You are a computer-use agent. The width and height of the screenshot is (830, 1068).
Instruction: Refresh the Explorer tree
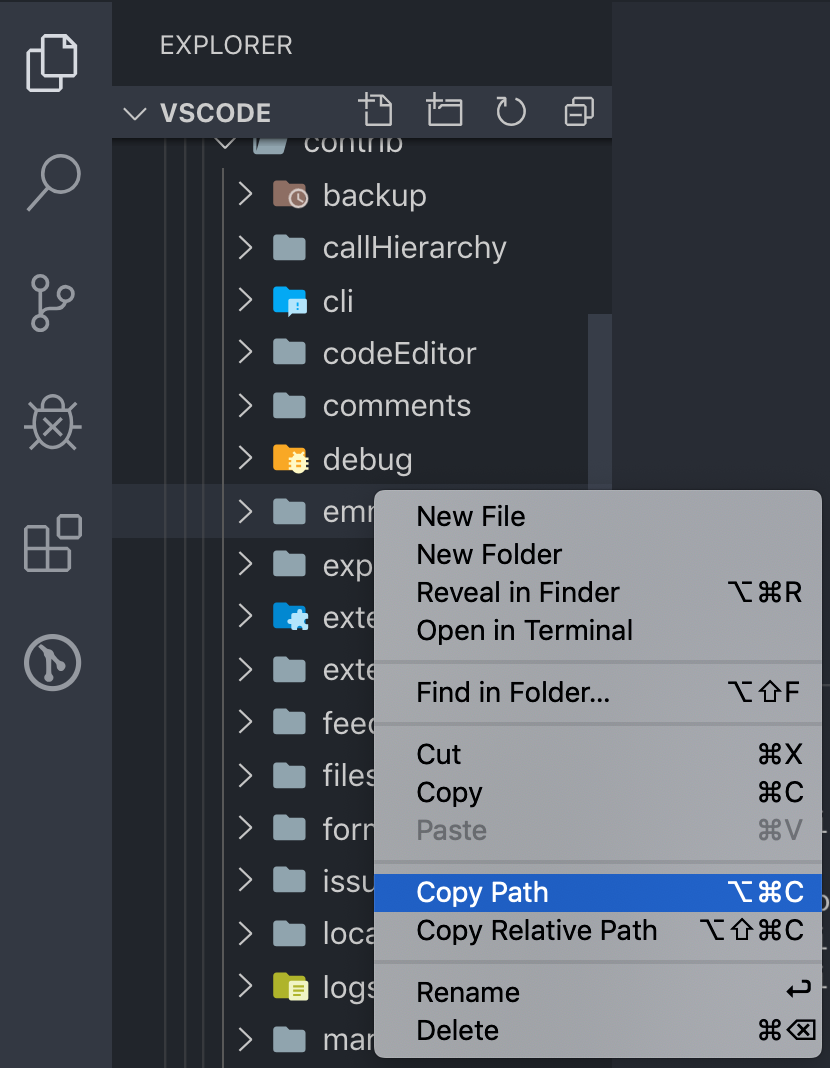point(511,111)
